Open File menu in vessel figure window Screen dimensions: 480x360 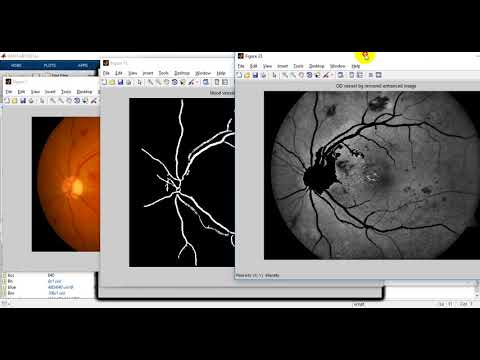(x=106, y=73)
